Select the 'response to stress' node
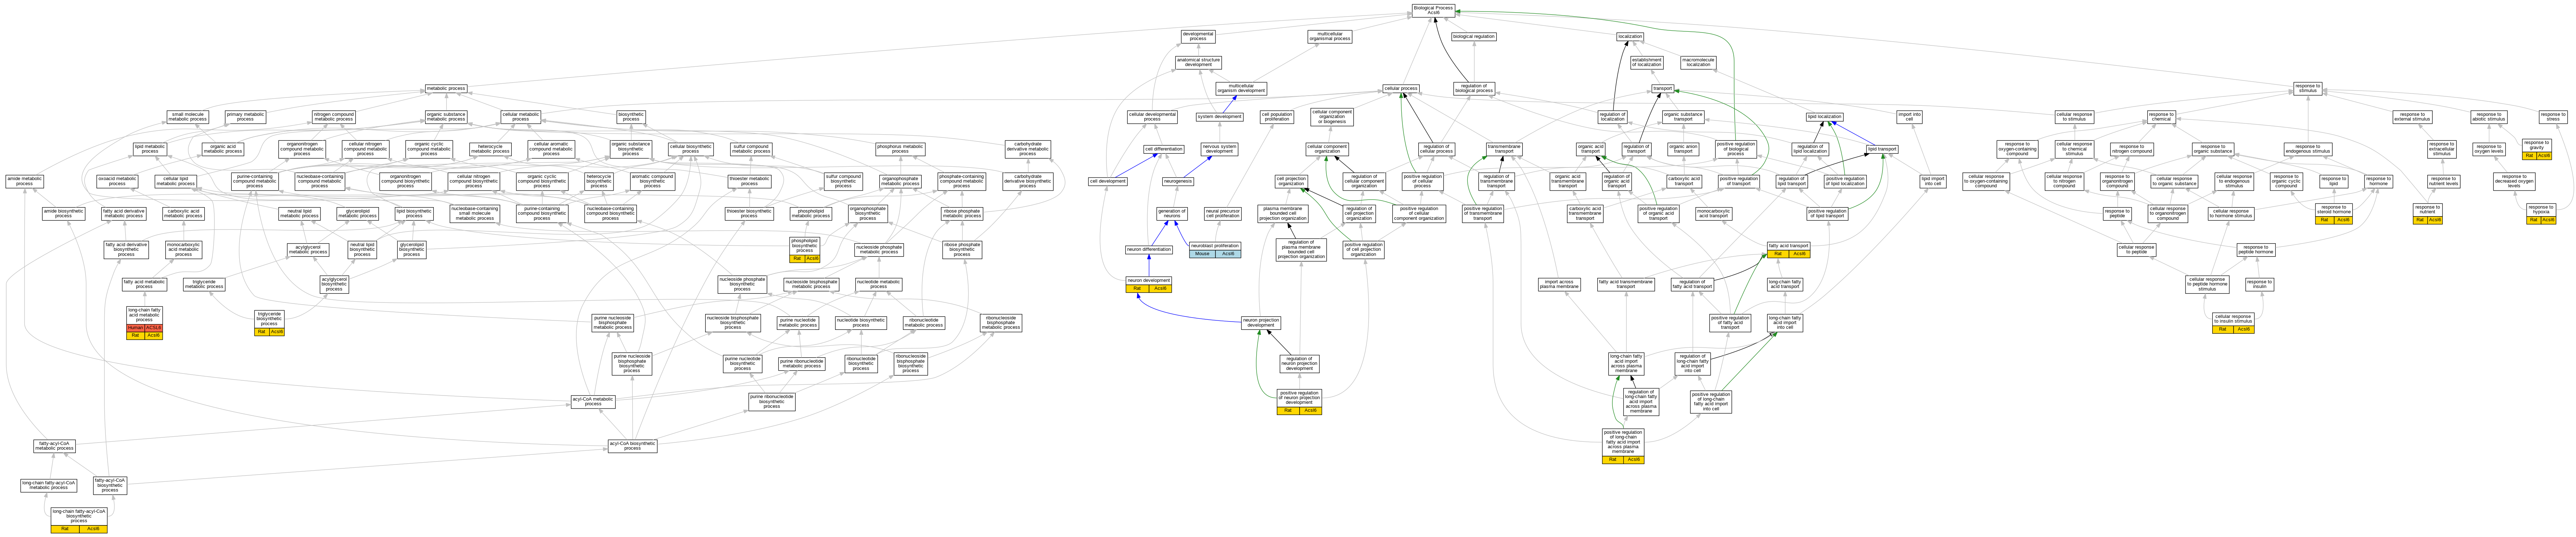This screenshot has height=537, width=2576. [x=2552, y=117]
